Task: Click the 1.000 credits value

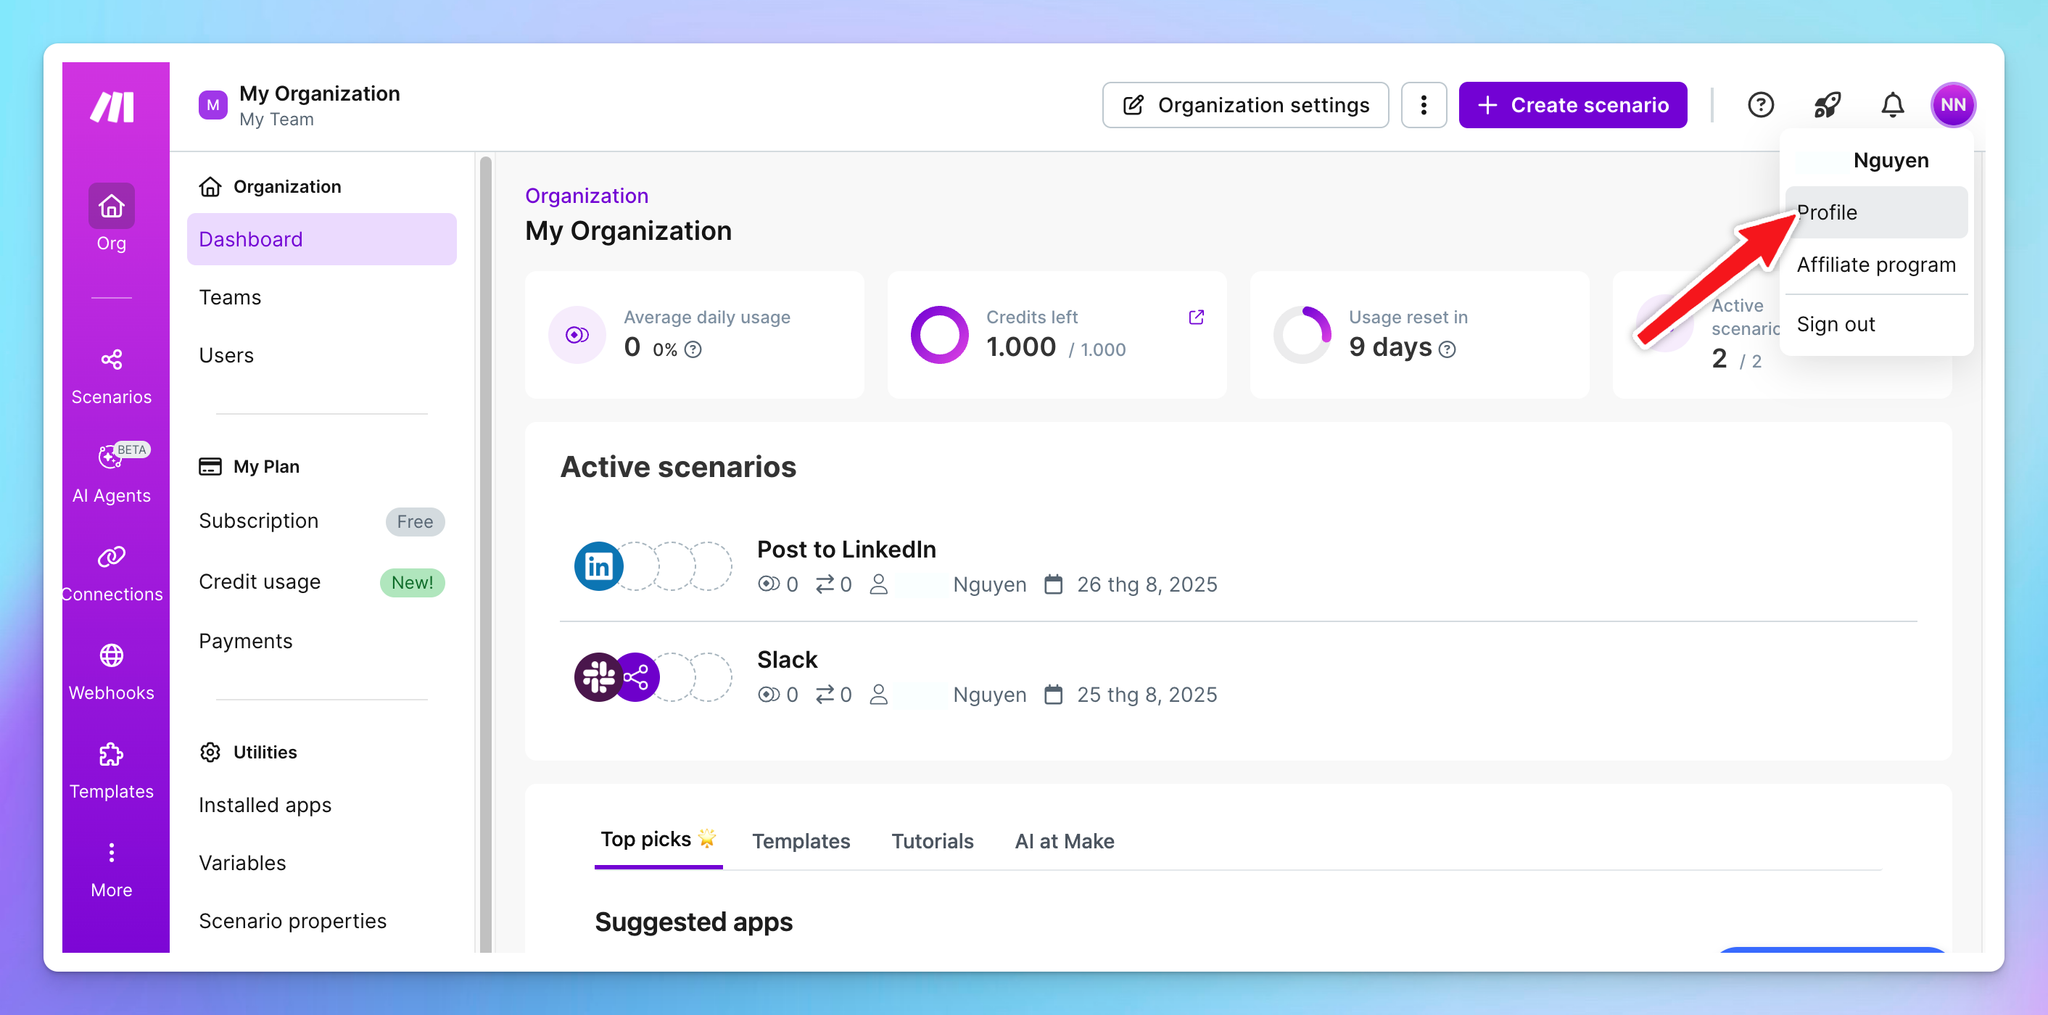Action: click(x=1021, y=347)
